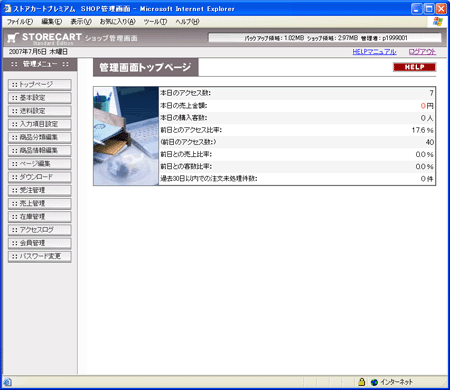This screenshot has height=390, width=450.
Task: Click the security lock icon in status bar
Action: click(x=362, y=382)
